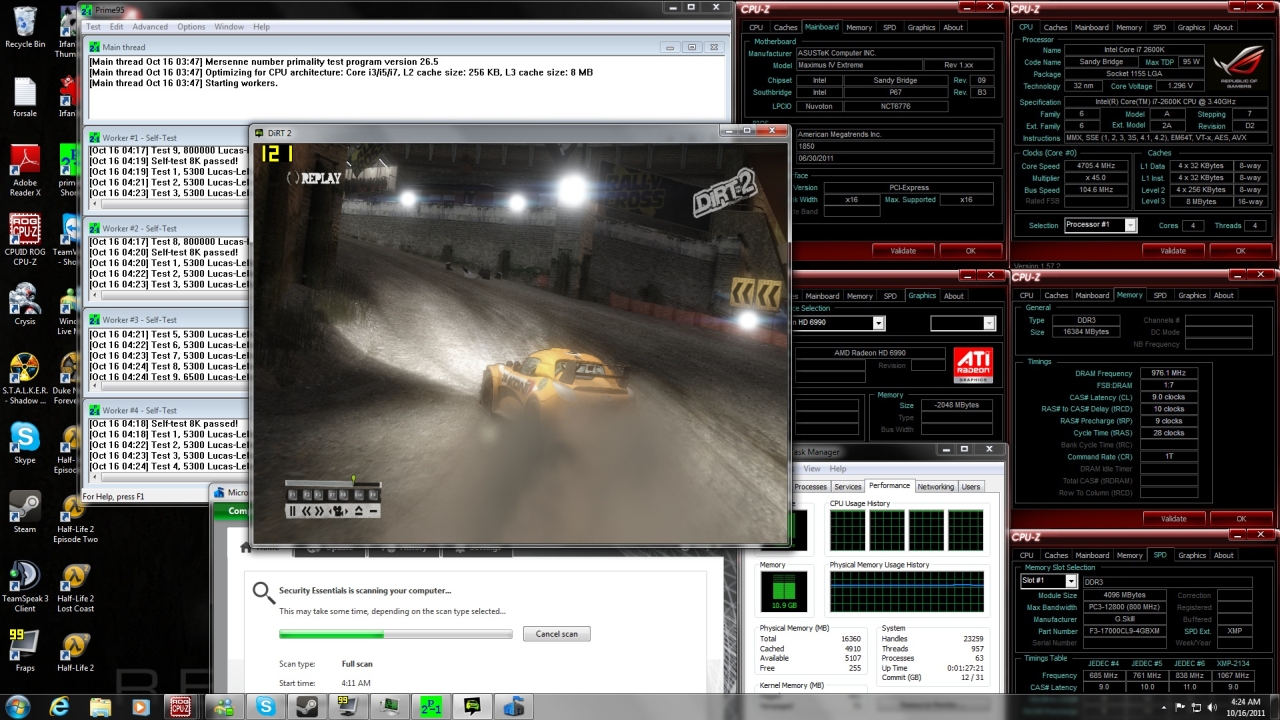Open TeamSpeak 3 Client desktop shortcut
Screen dimensions: 1280x720
25,587
